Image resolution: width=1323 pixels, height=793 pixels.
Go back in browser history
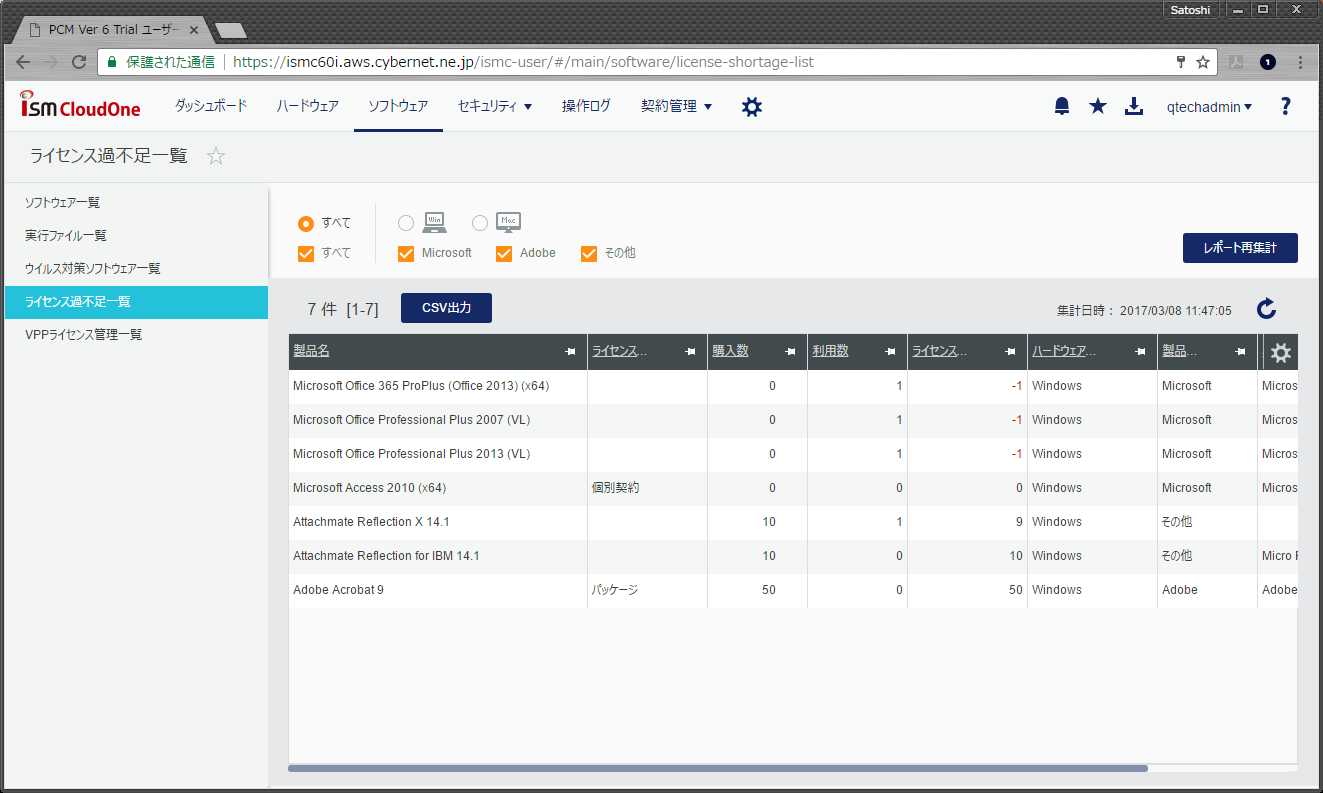(x=24, y=62)
